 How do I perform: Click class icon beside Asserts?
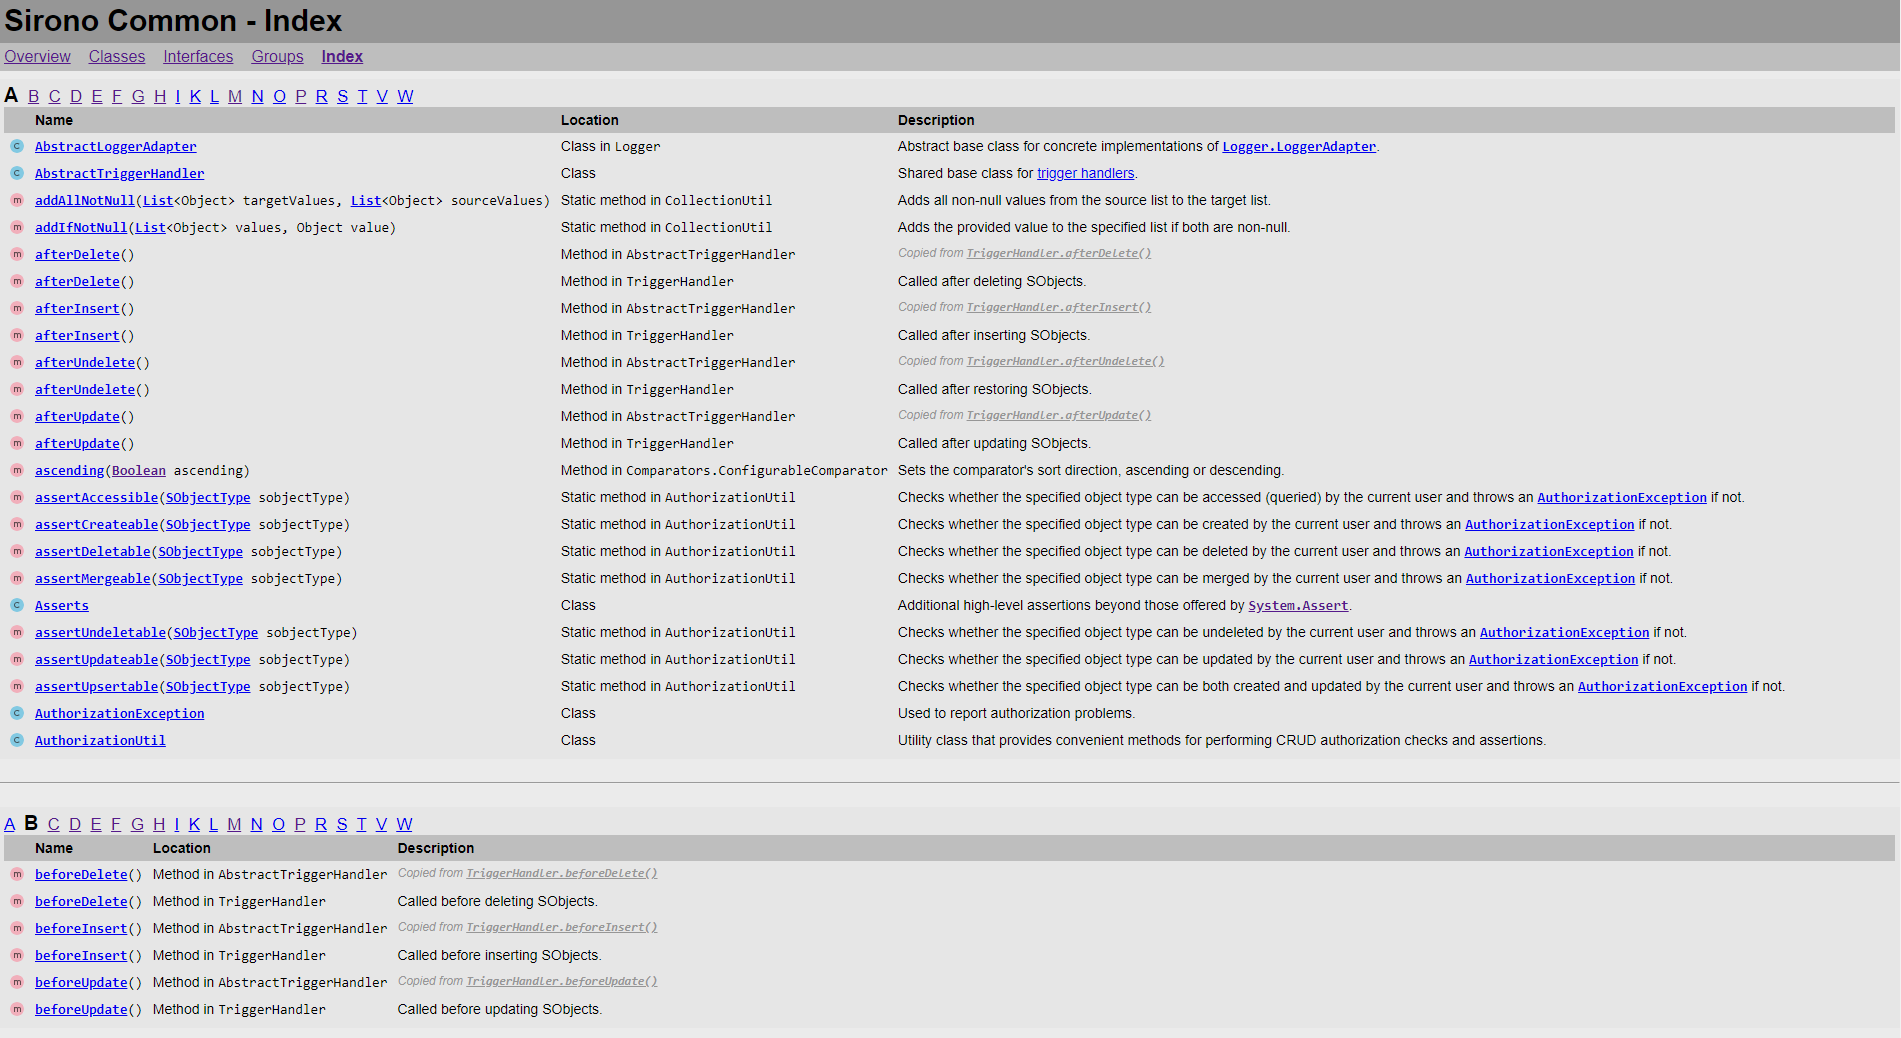click(17, 605)
